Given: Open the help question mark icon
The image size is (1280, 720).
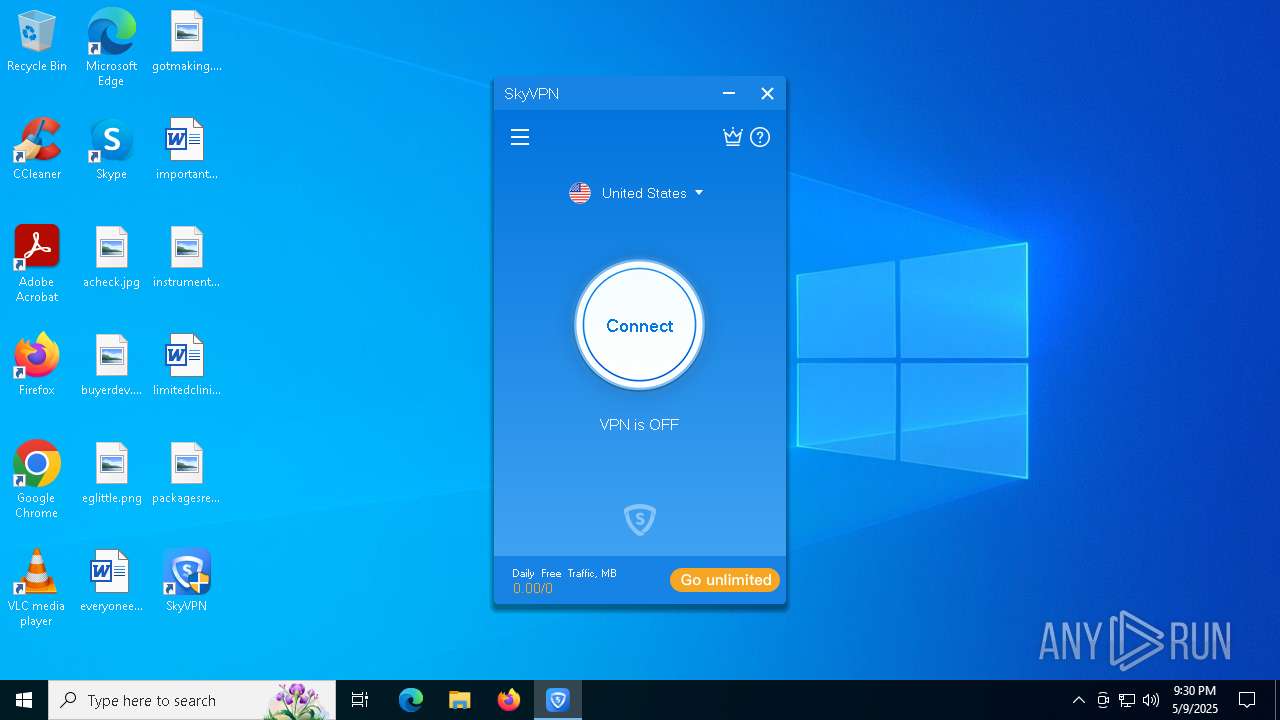Looking at the screenshot, I should tap(760, 137).
